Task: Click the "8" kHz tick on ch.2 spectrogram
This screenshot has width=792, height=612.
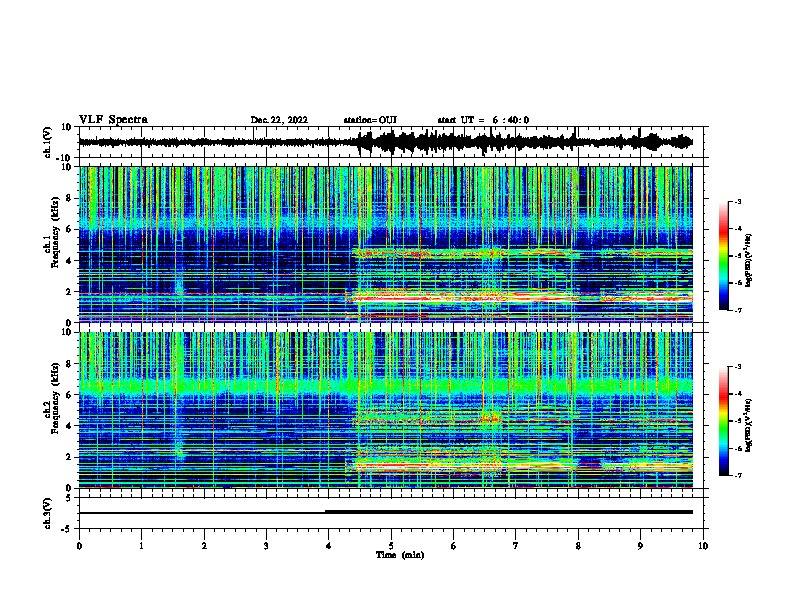Action: [x=69, y=364]
